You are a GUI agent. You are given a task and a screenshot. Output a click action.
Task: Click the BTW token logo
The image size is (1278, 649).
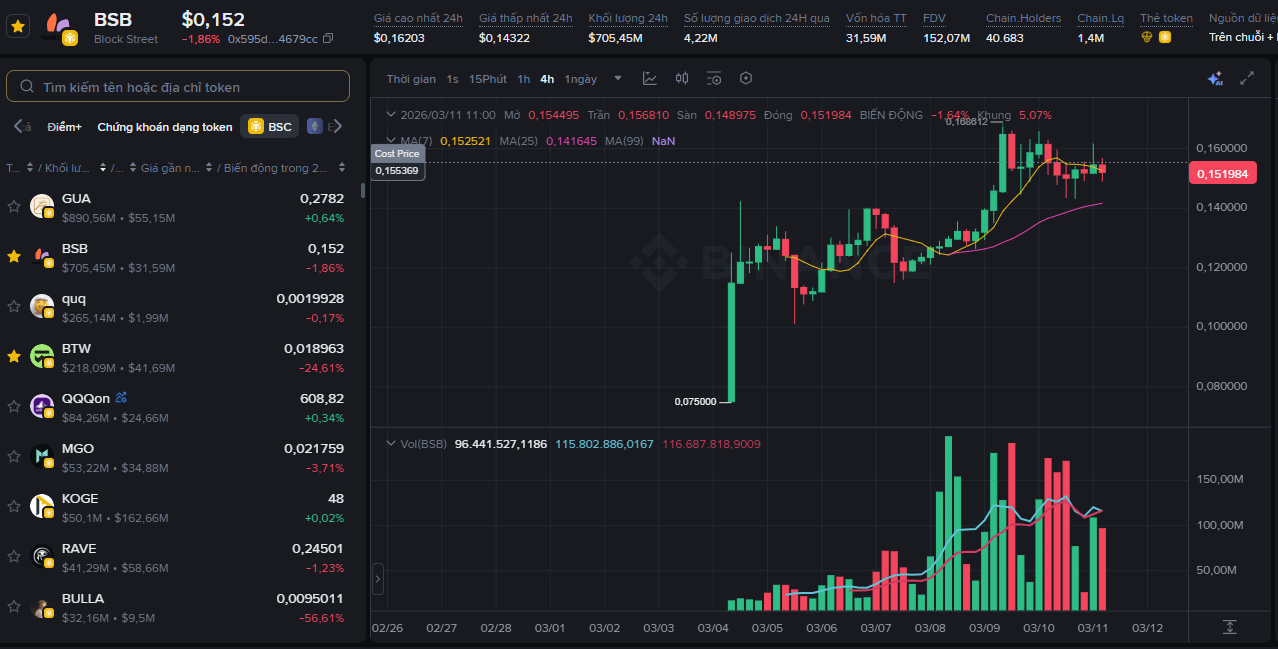tap(41, 357)
